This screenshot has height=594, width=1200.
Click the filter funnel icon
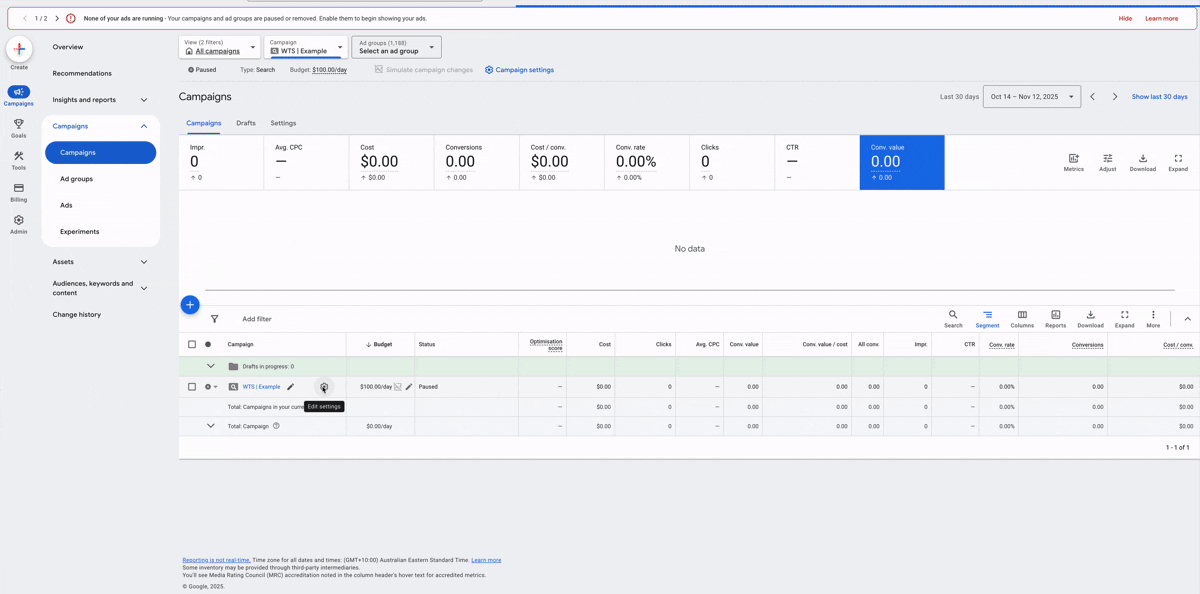214,319
